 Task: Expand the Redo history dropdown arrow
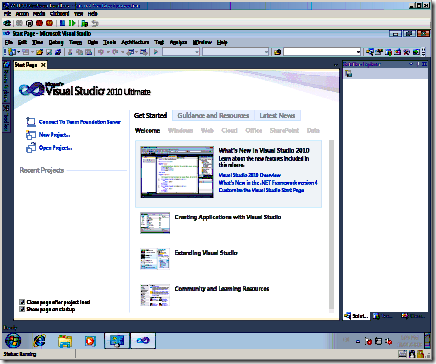click(x=122, y=52)
